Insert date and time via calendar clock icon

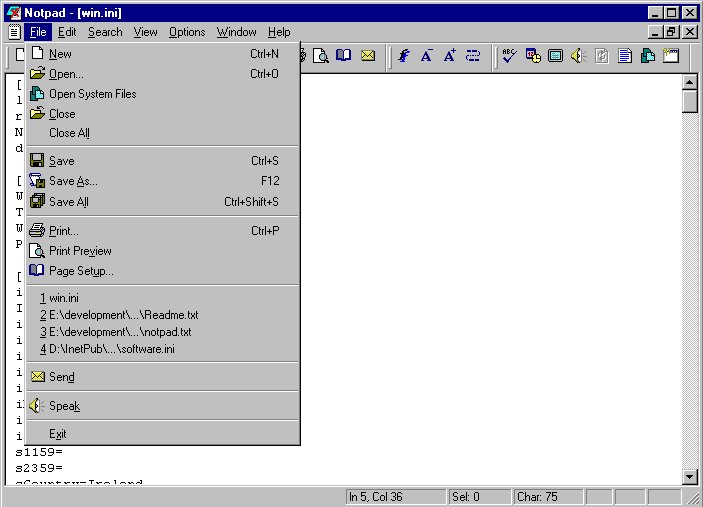[533, 56]
